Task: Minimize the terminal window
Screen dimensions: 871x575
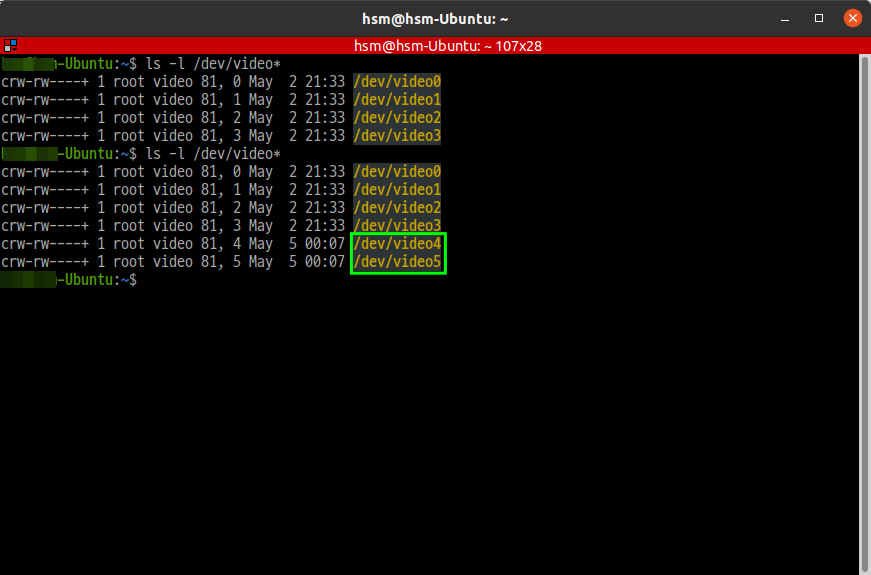Action: pyautogui.click(x=785, y=19)
